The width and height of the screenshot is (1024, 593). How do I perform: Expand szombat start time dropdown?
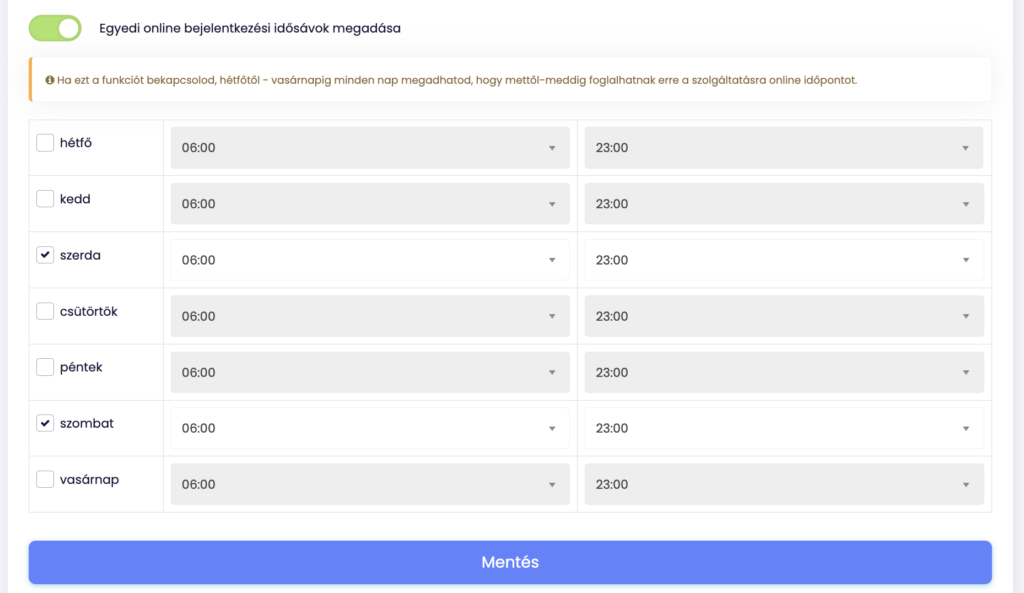[370, 428]
